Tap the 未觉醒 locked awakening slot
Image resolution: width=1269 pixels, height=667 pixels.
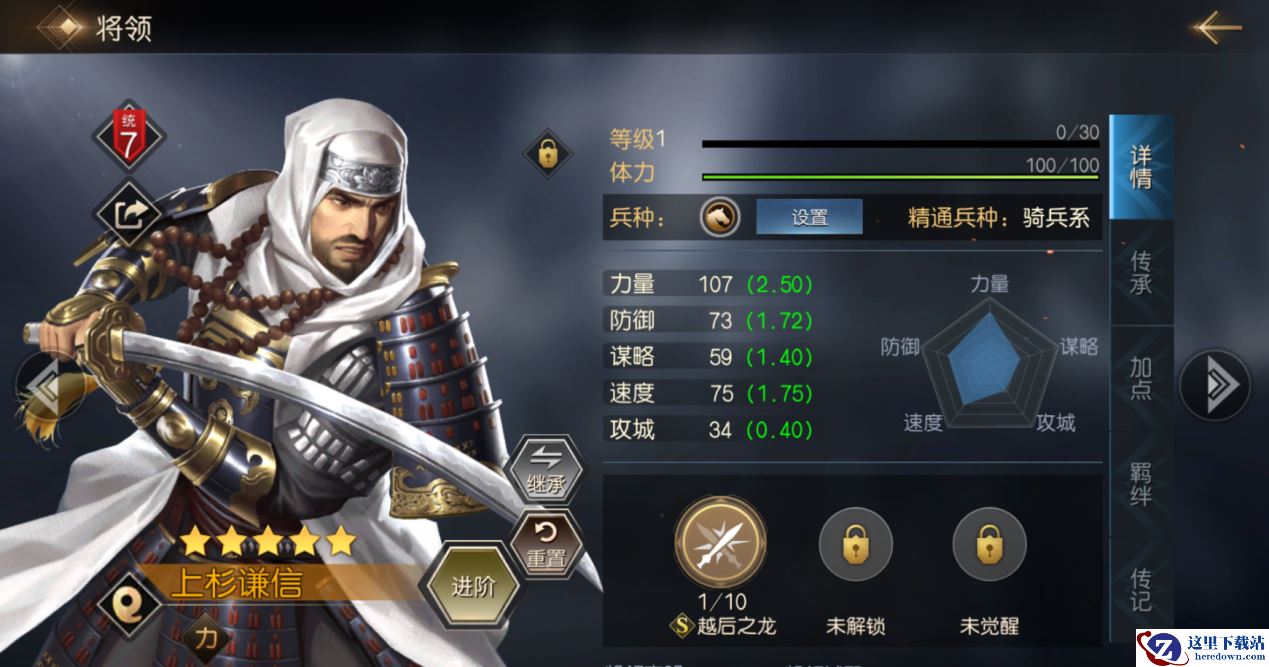[x=989, y=544]
